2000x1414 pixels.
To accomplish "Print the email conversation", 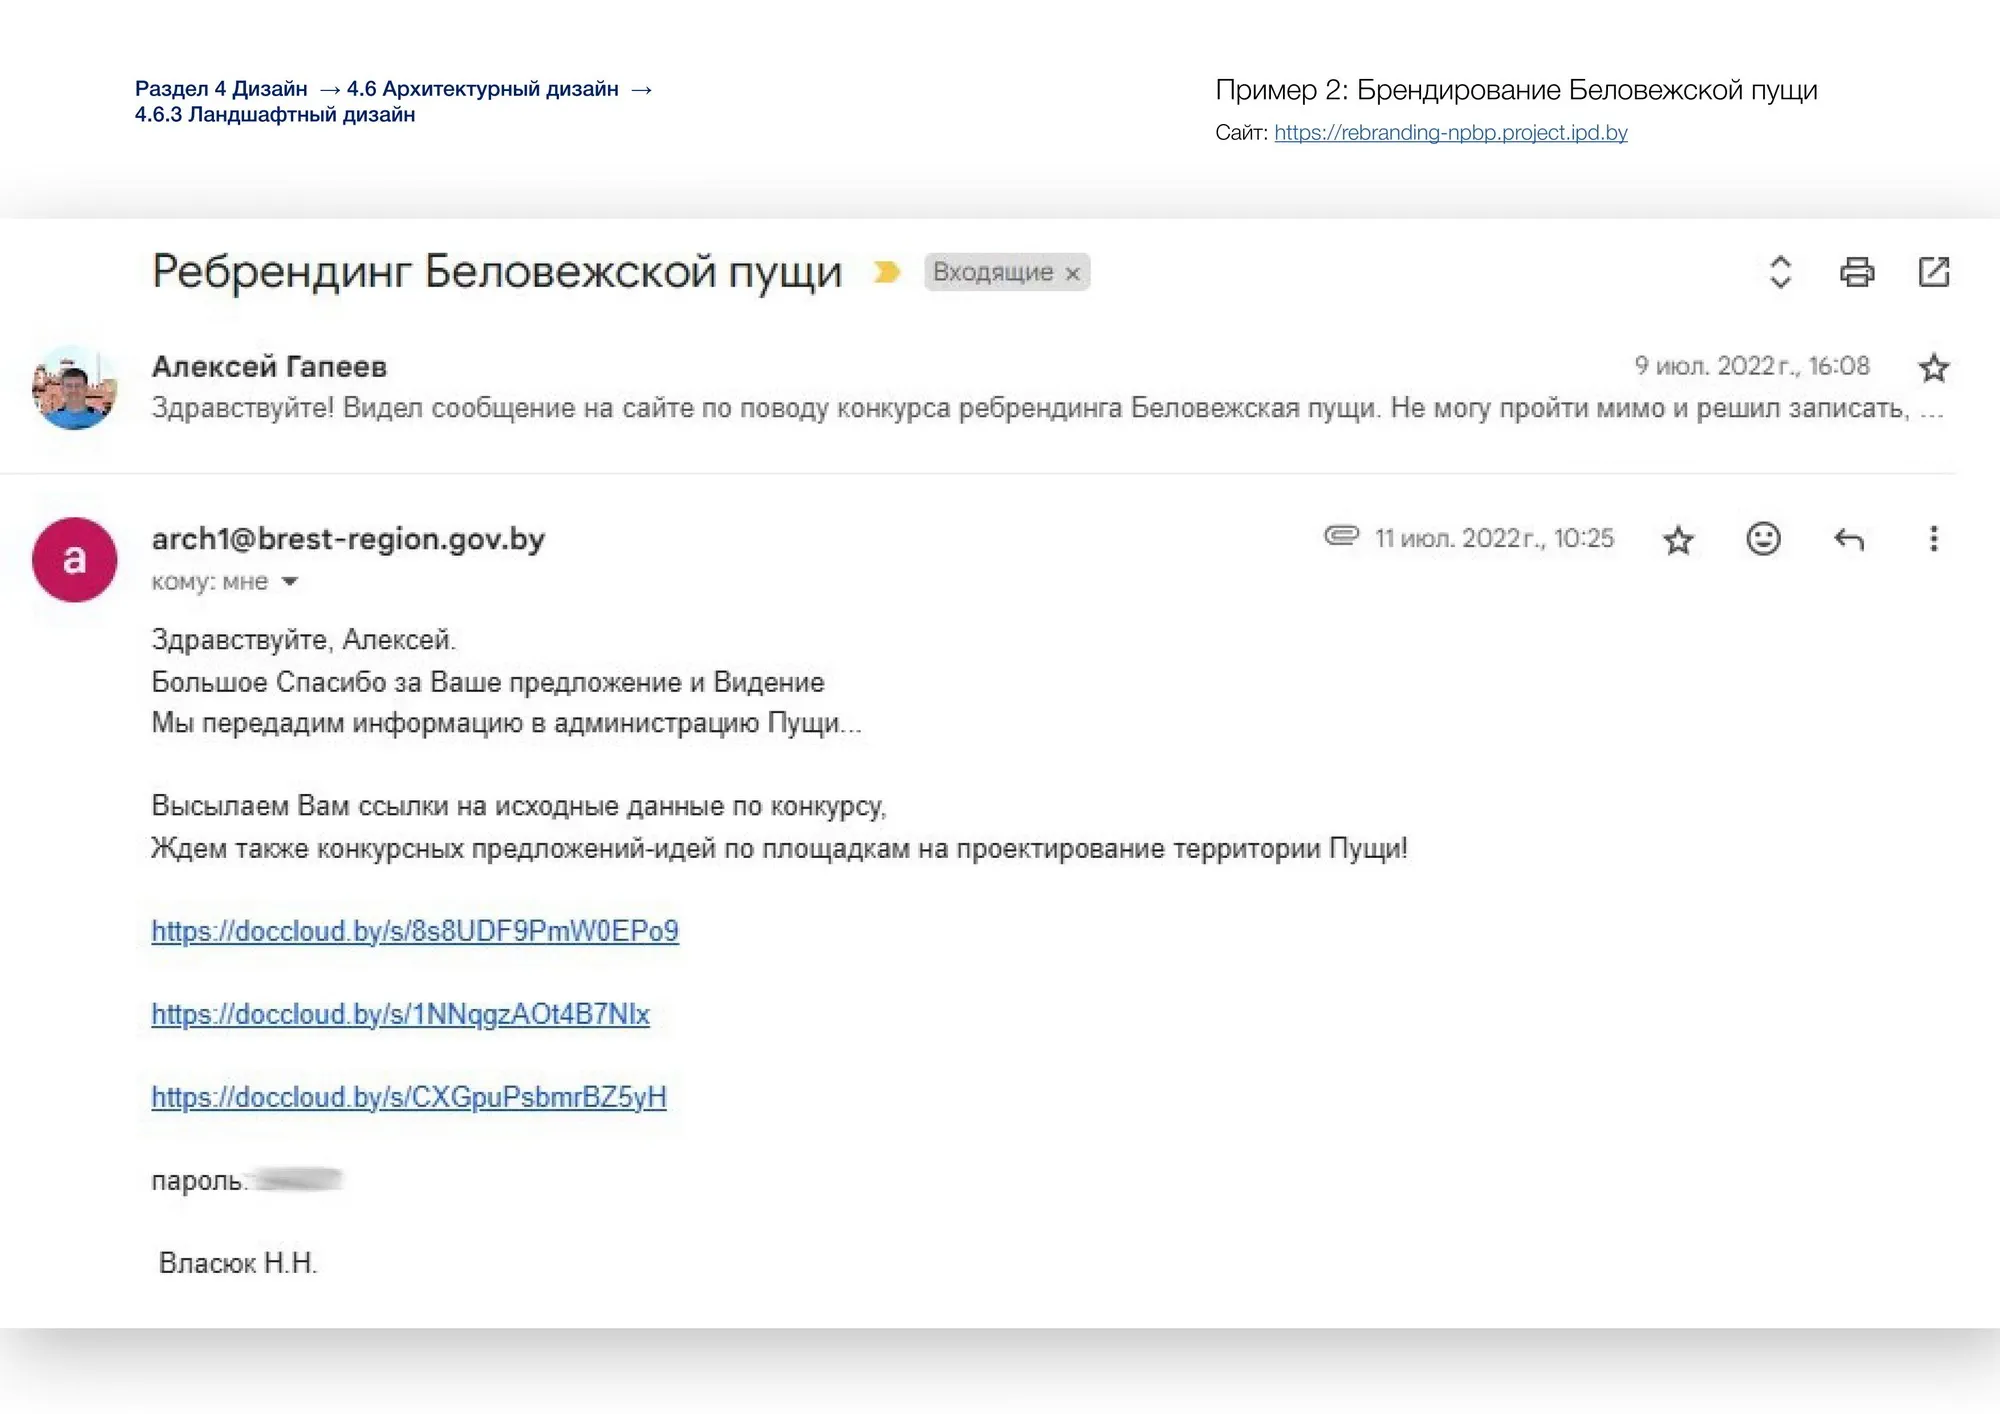I will click(x=1857, y=272).
